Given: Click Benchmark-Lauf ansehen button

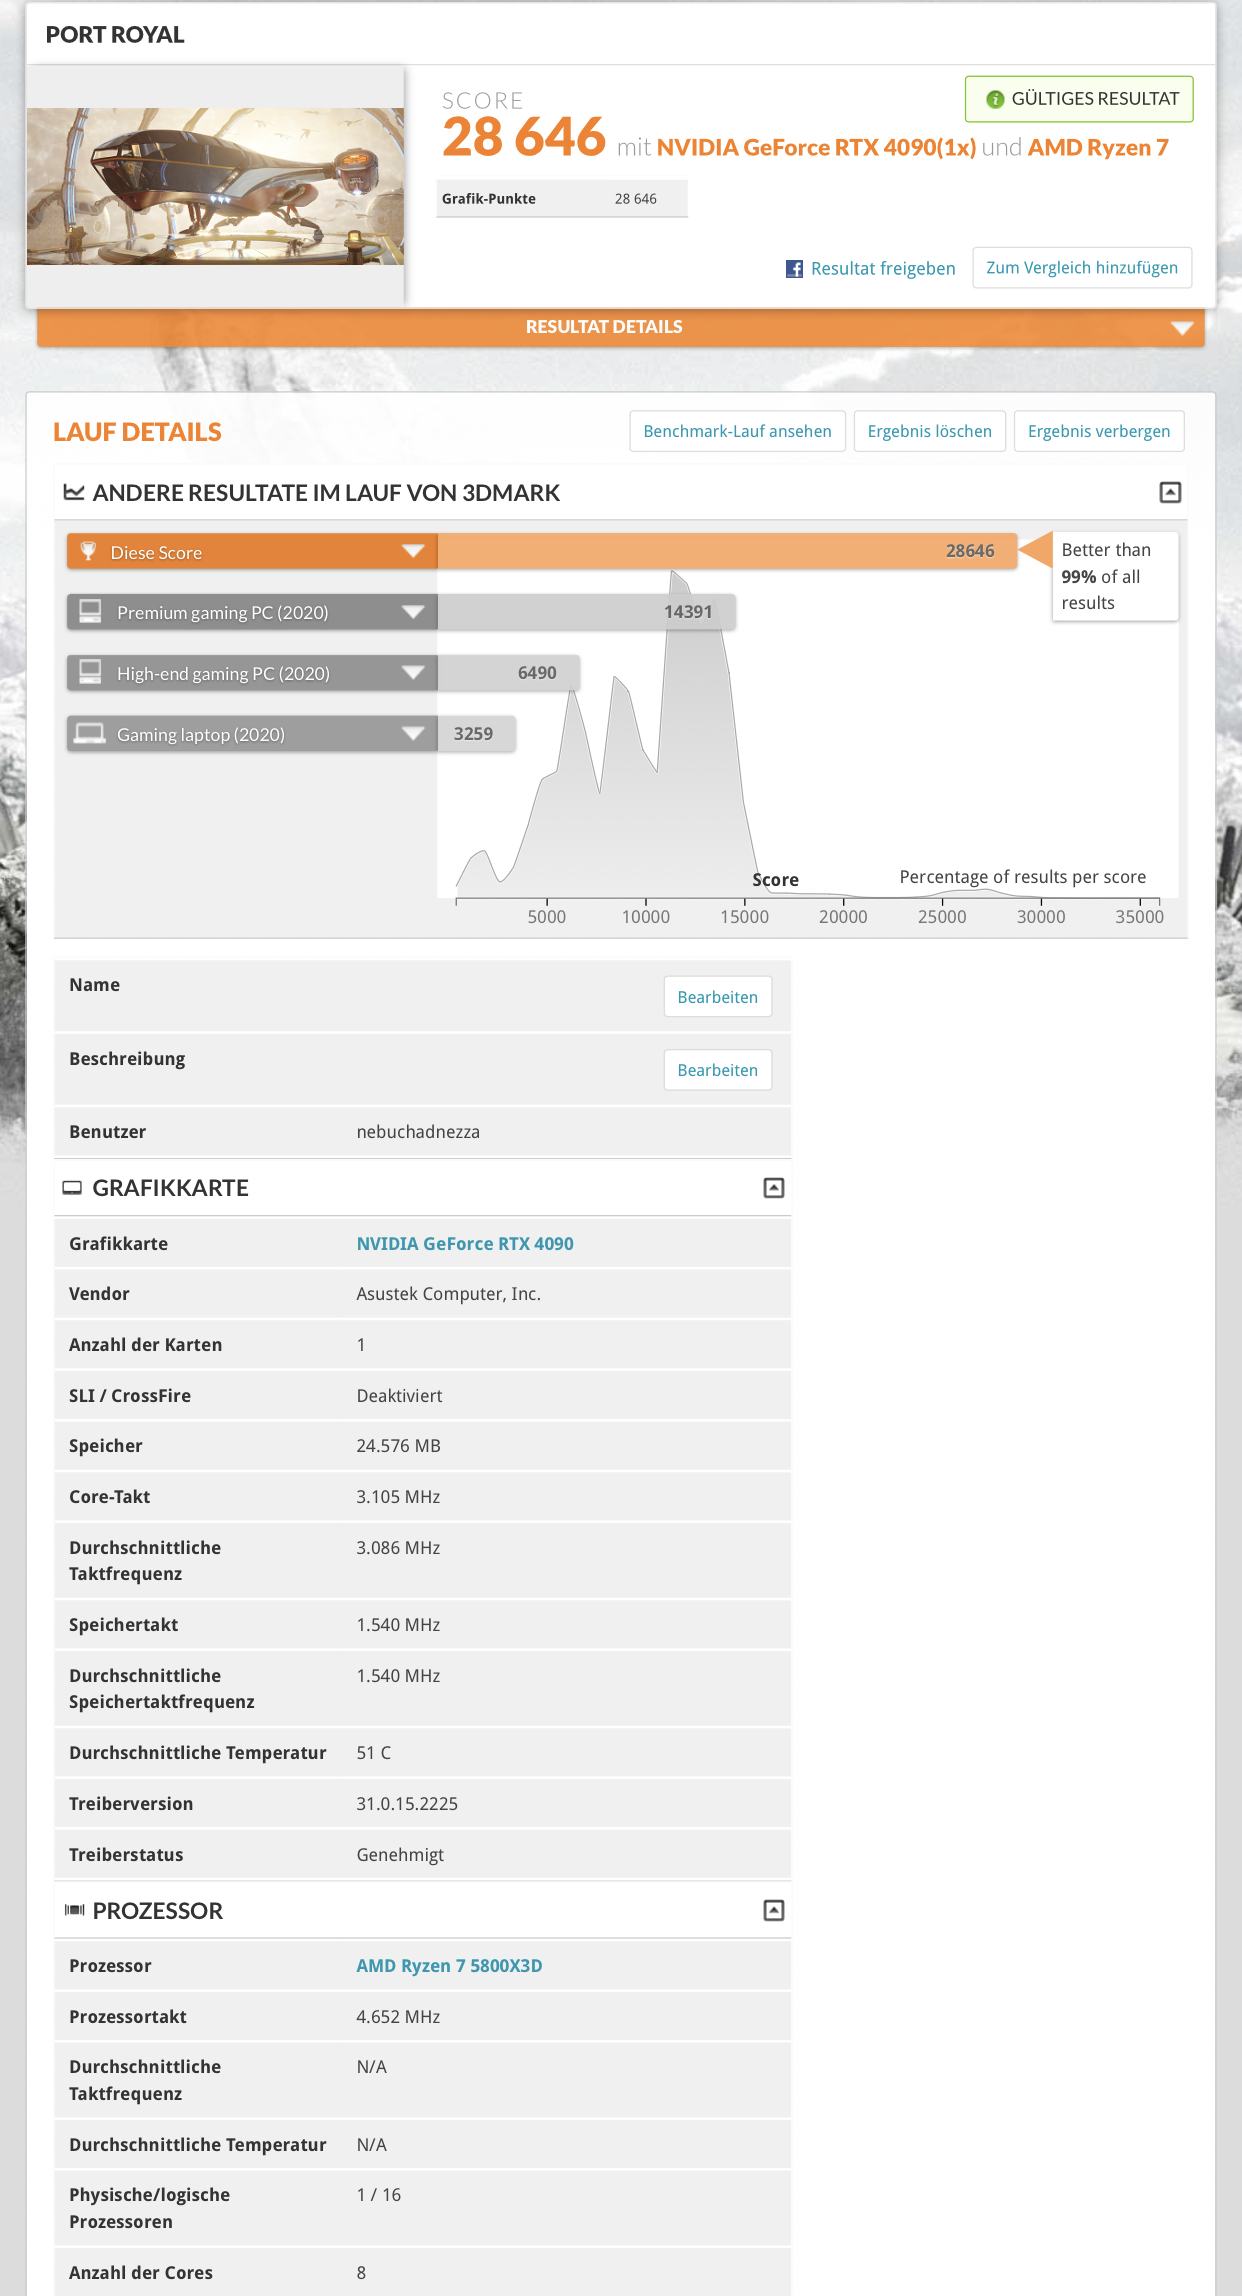Looking at the screenshot, I should pos(737,431).
